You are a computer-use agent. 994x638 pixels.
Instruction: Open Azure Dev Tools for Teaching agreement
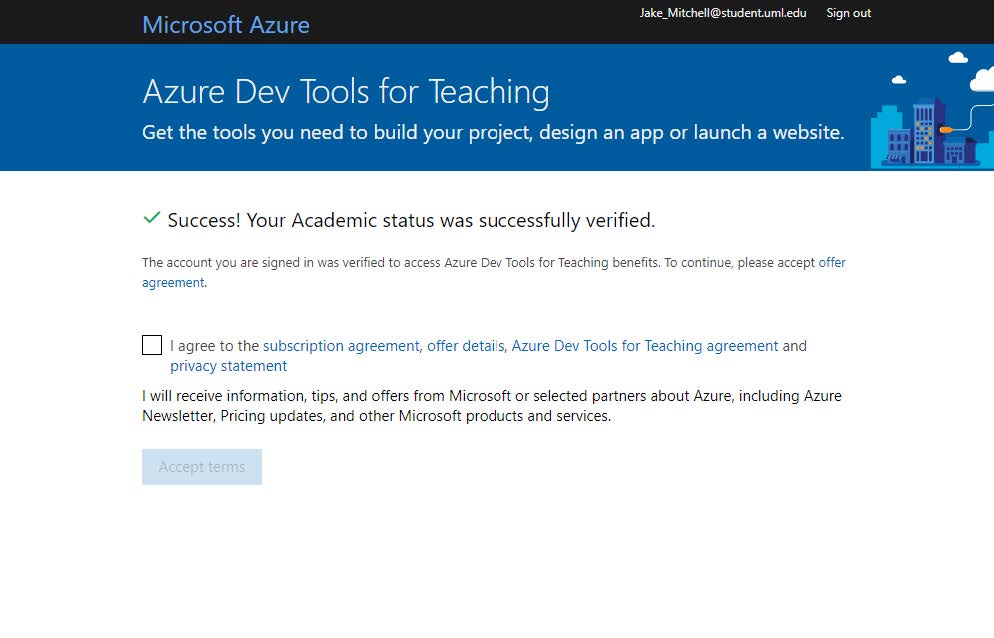click(645, 346)
